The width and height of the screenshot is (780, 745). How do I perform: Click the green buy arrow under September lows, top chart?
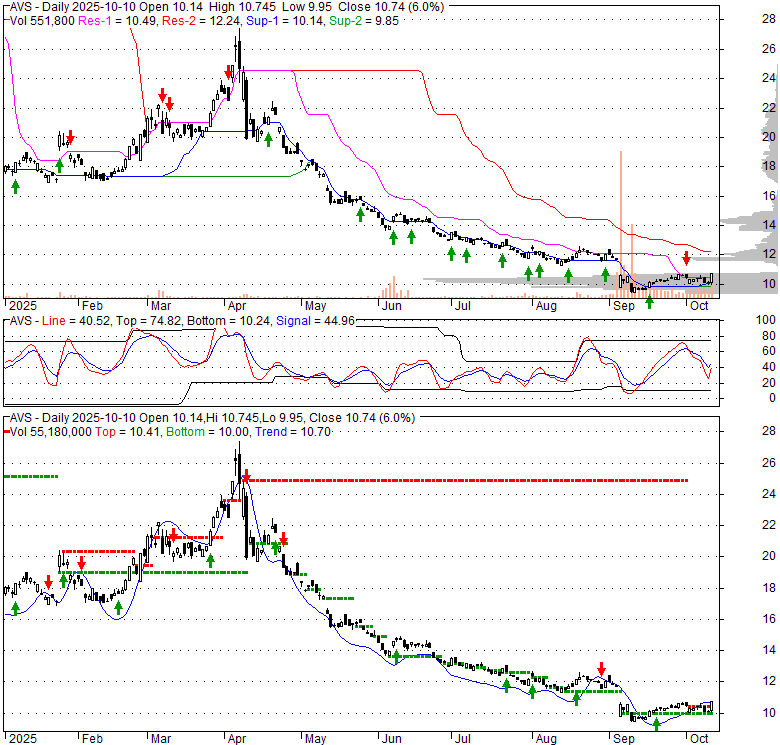649,301
